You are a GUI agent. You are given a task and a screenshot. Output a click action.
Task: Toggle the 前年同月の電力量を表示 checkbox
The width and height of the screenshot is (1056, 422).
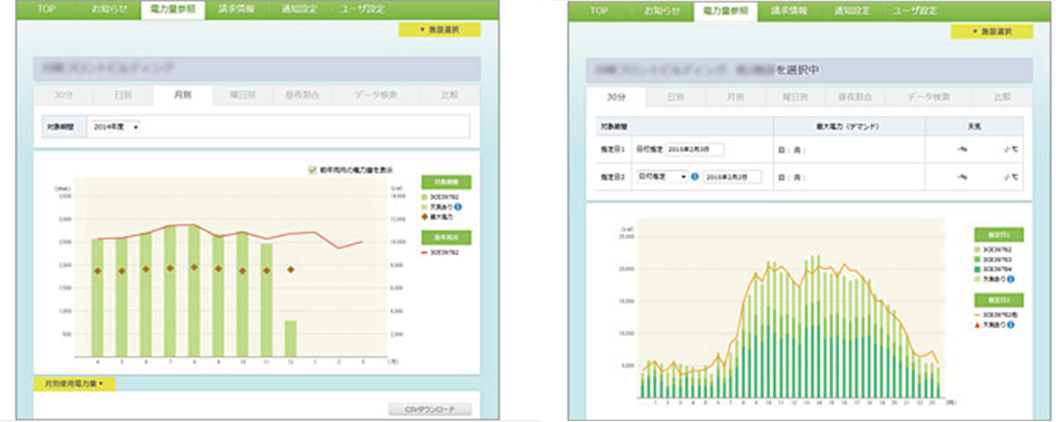313,171
